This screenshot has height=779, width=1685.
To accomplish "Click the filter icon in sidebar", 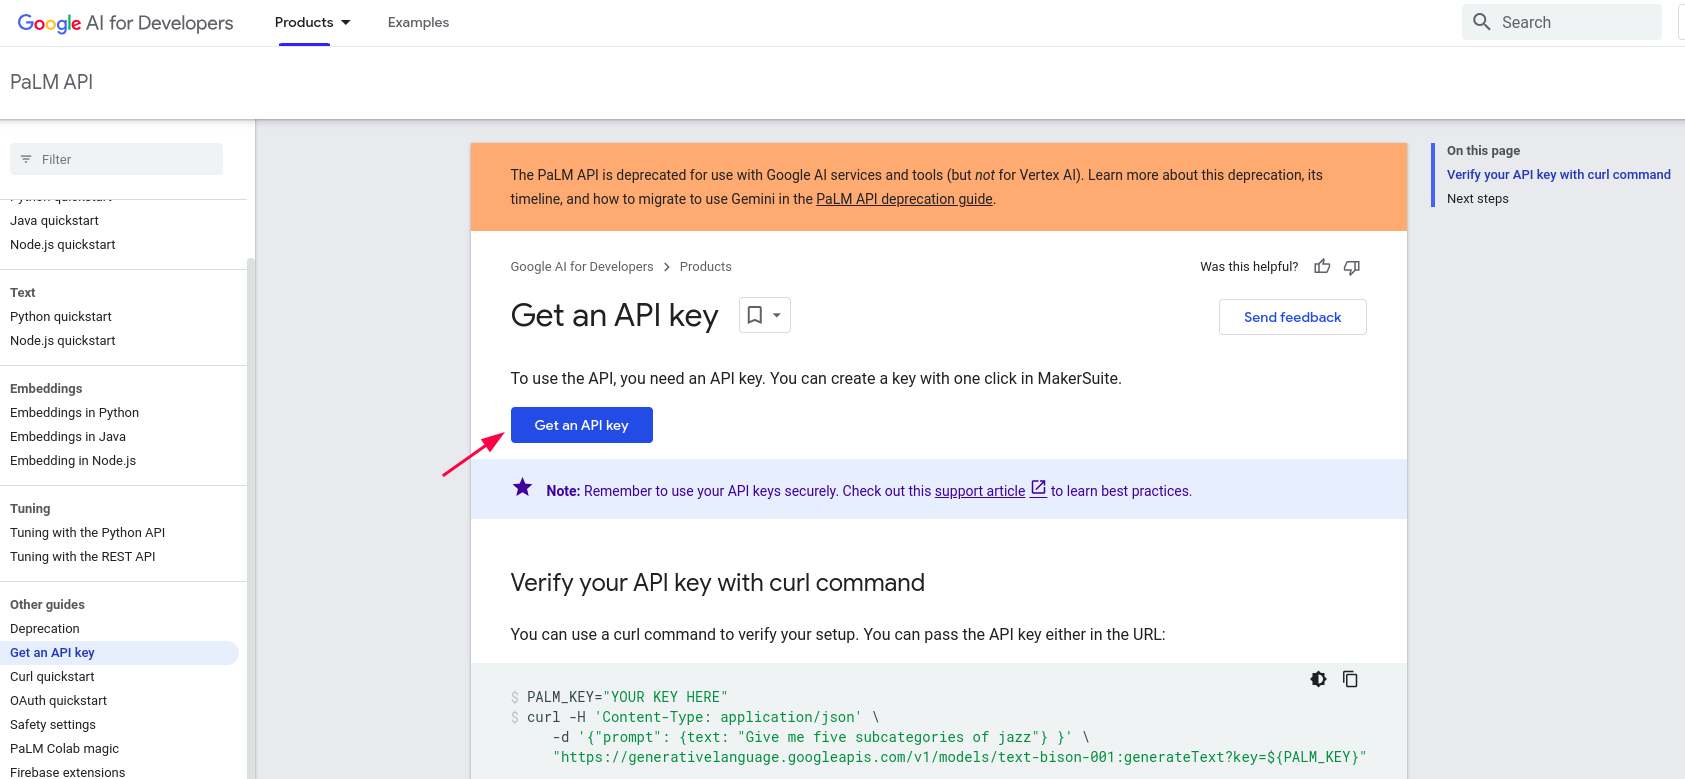I will tap(26, 159).
